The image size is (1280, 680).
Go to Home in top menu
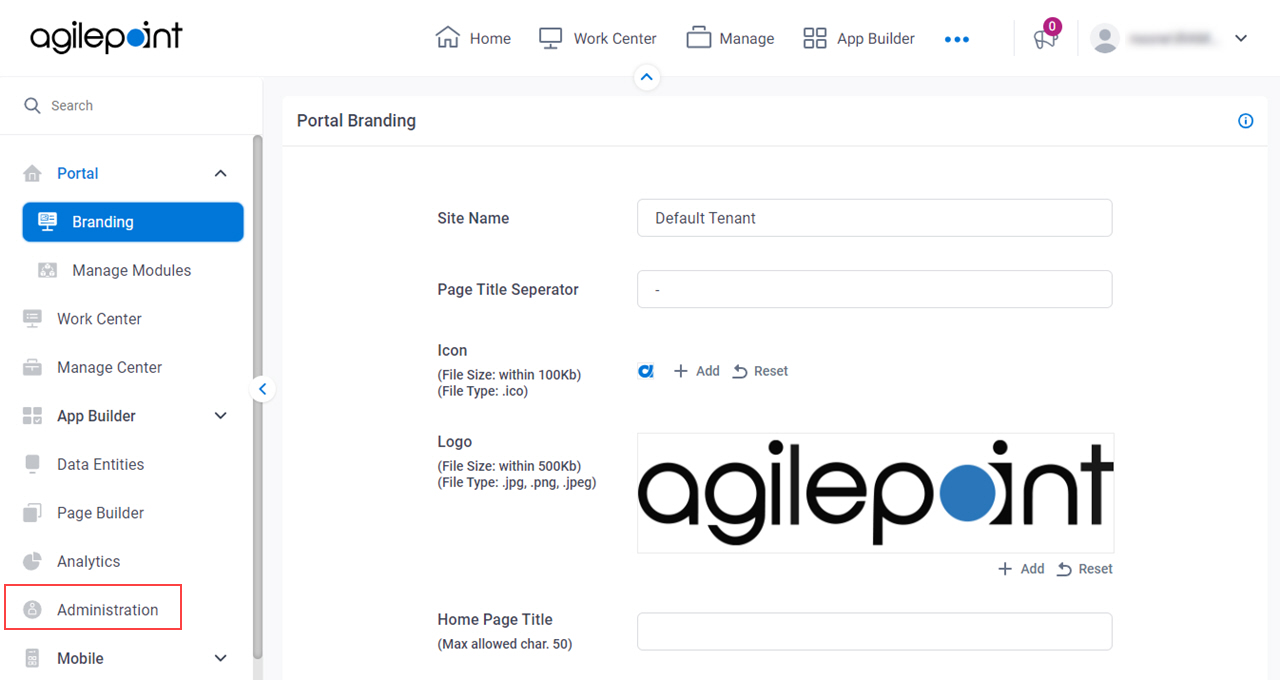tap(490, 39)
